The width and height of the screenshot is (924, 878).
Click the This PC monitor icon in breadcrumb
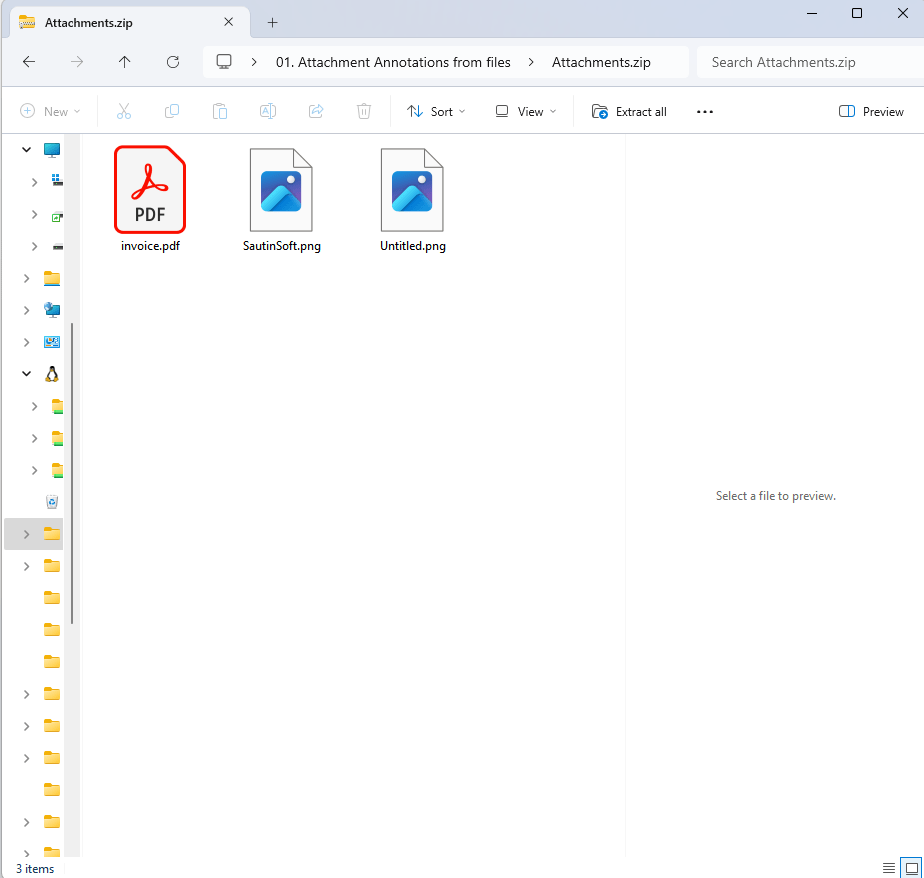tap(224, 61)
